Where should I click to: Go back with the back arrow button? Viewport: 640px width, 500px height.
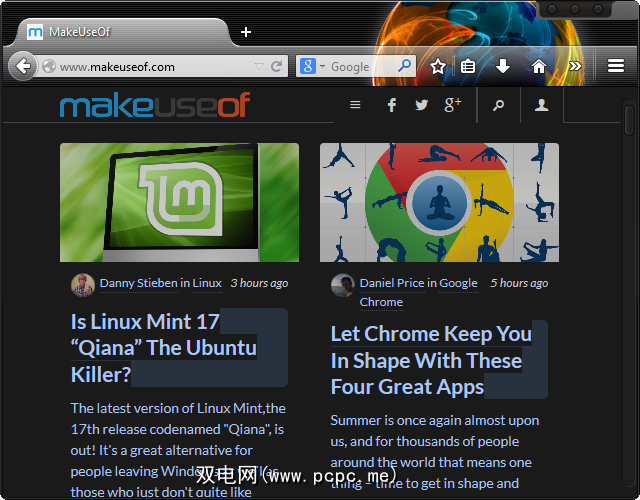click(x=23, y=66)
